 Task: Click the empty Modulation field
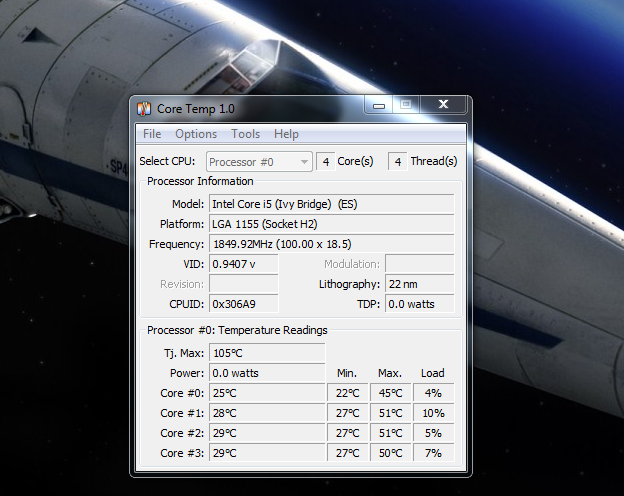419,264
